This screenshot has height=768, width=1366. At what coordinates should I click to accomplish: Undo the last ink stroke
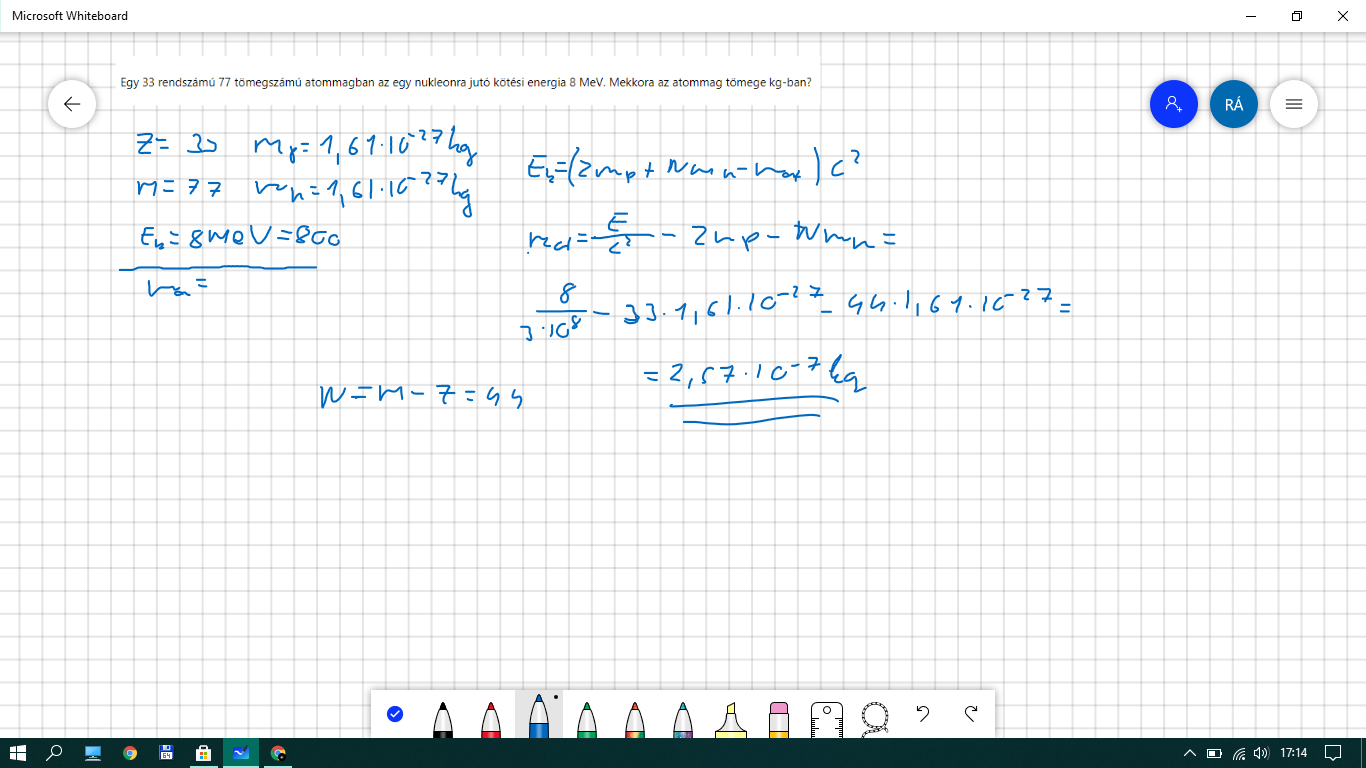tap(923, 714)
